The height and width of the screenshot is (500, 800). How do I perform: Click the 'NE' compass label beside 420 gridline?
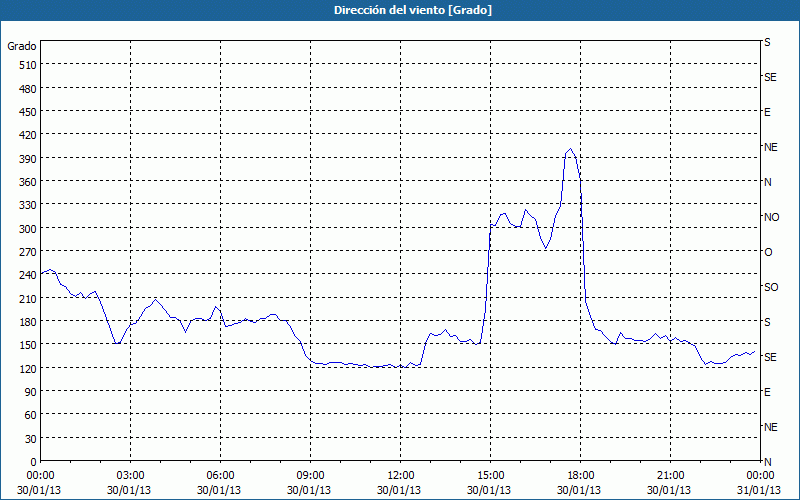click(770, 147)
